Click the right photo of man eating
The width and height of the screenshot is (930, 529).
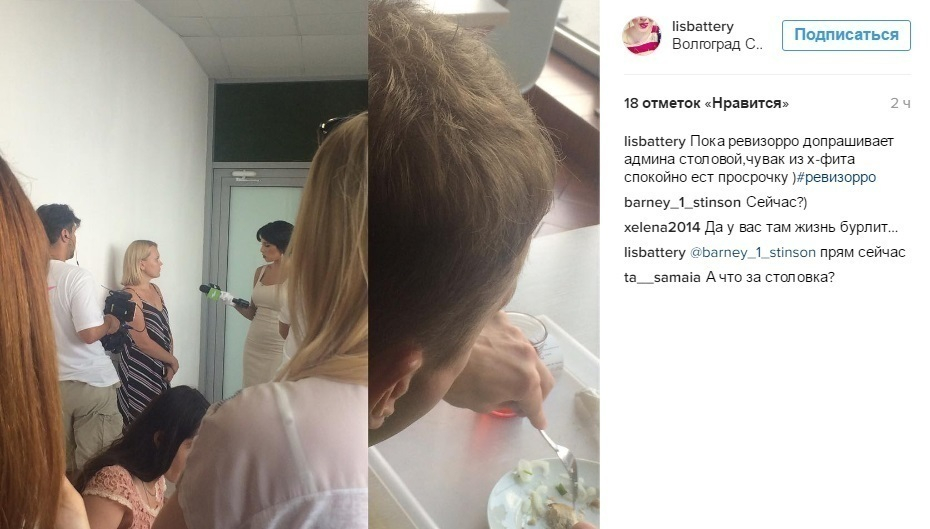[484, 264]
